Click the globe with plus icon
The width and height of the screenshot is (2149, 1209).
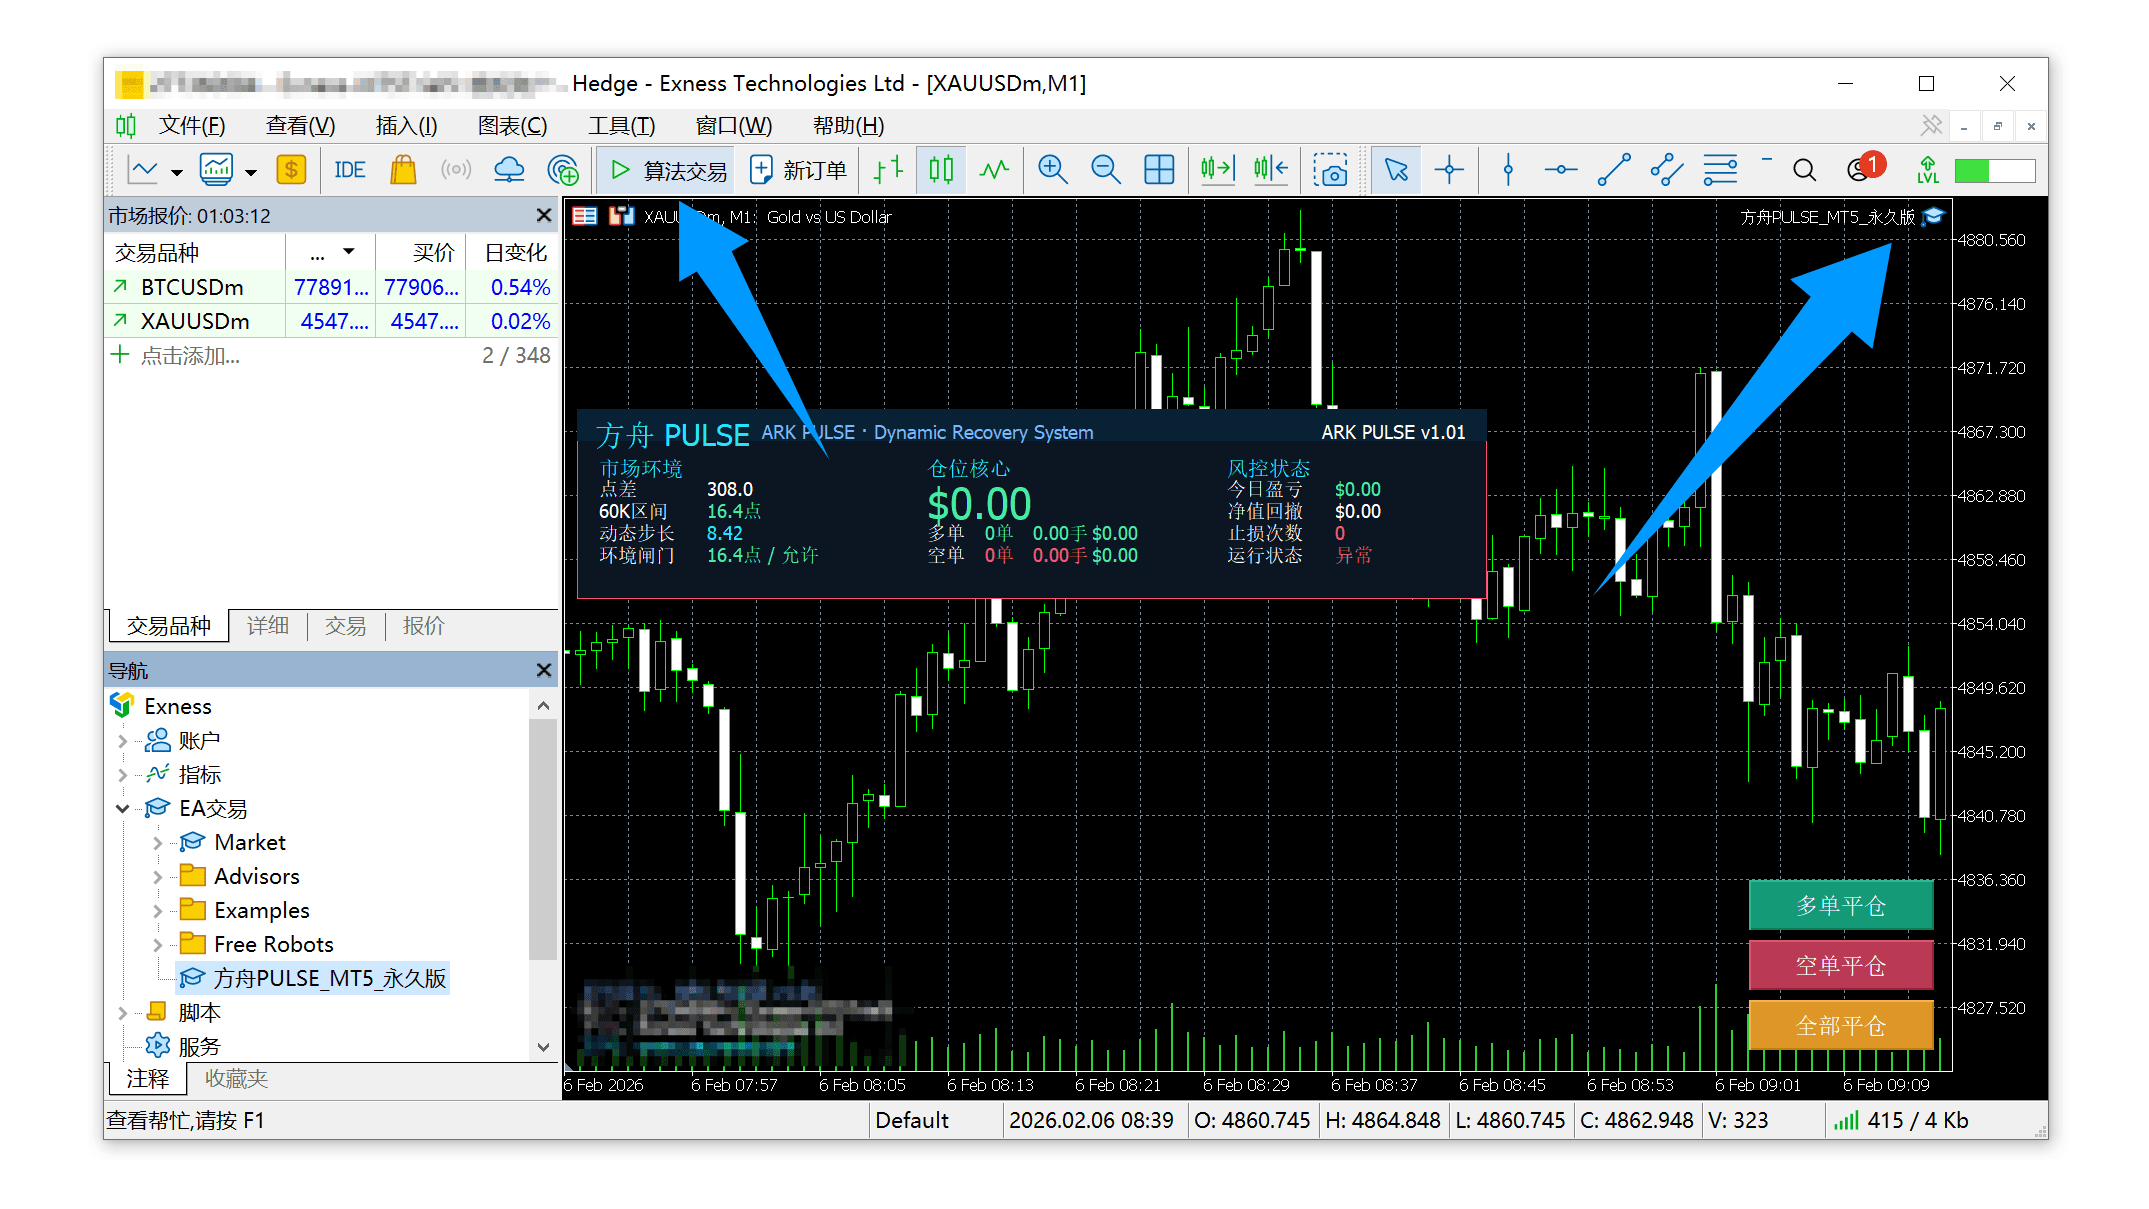coord(563,170)
